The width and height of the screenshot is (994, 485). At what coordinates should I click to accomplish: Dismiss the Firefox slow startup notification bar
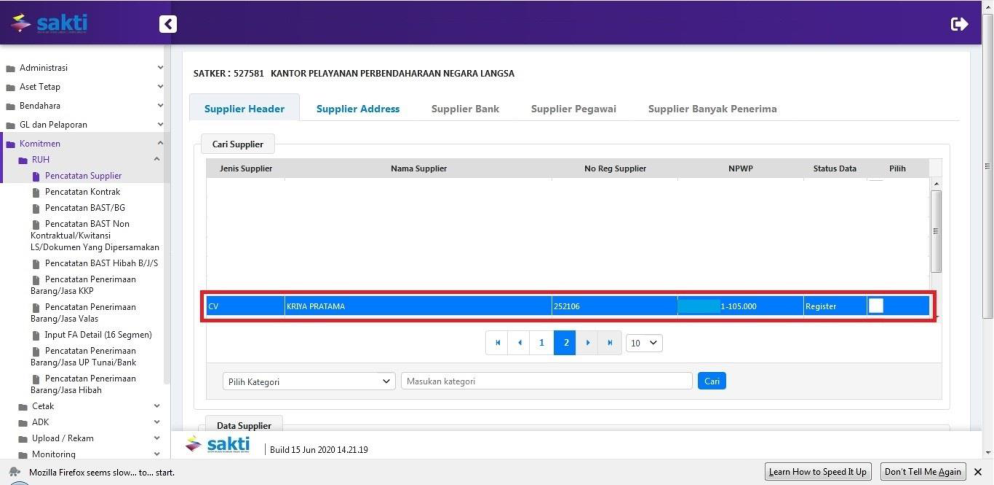pyautogui.click(x=978, y=472)
